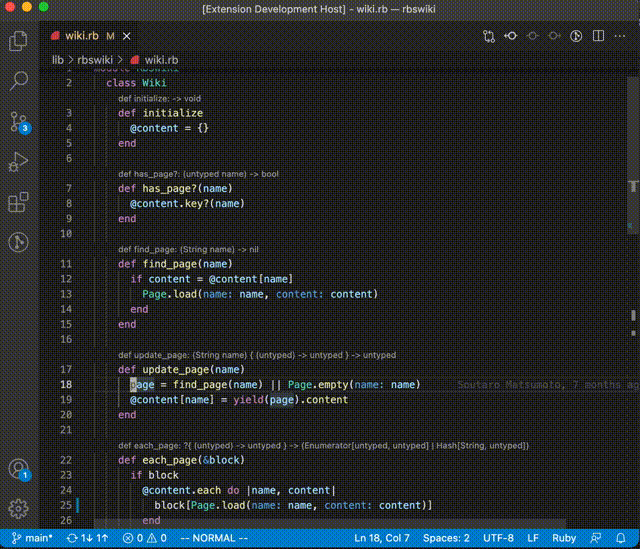Click the 'def has_page?' type signature code lens

tap(198, 174)
